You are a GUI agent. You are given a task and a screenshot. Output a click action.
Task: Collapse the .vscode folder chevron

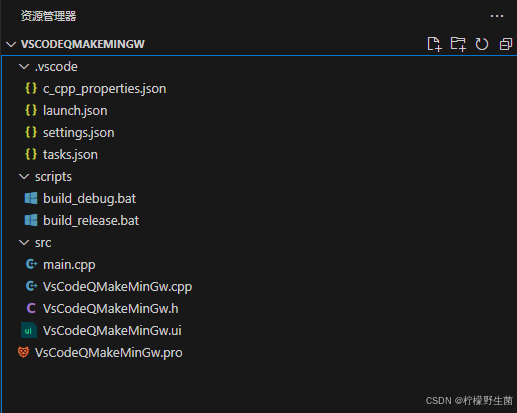(x=24, y=66)
